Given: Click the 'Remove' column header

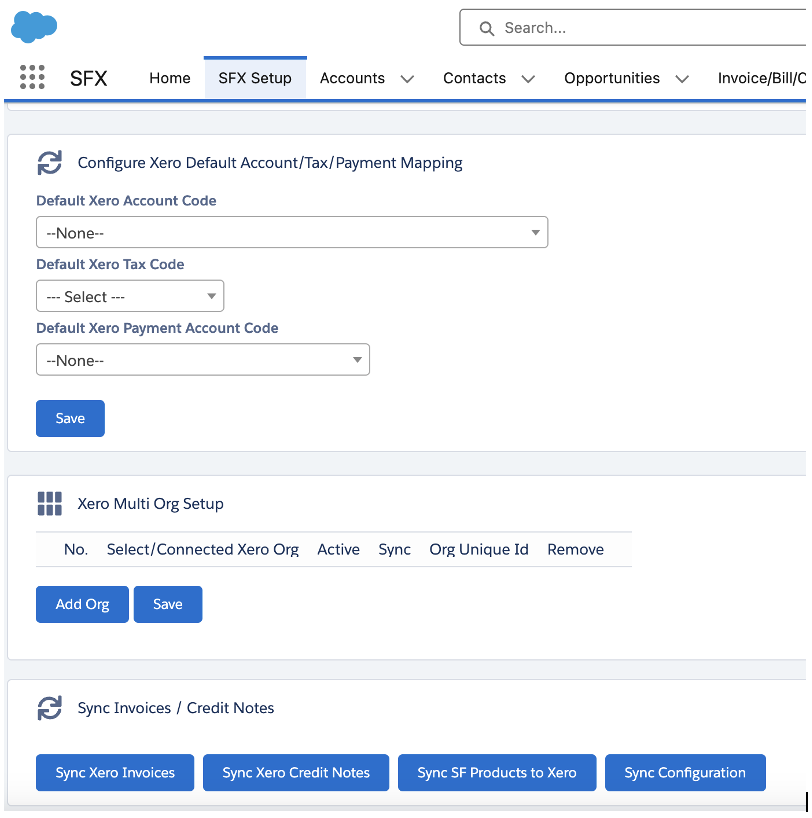Looking at the screenshot, I should 576,549.
